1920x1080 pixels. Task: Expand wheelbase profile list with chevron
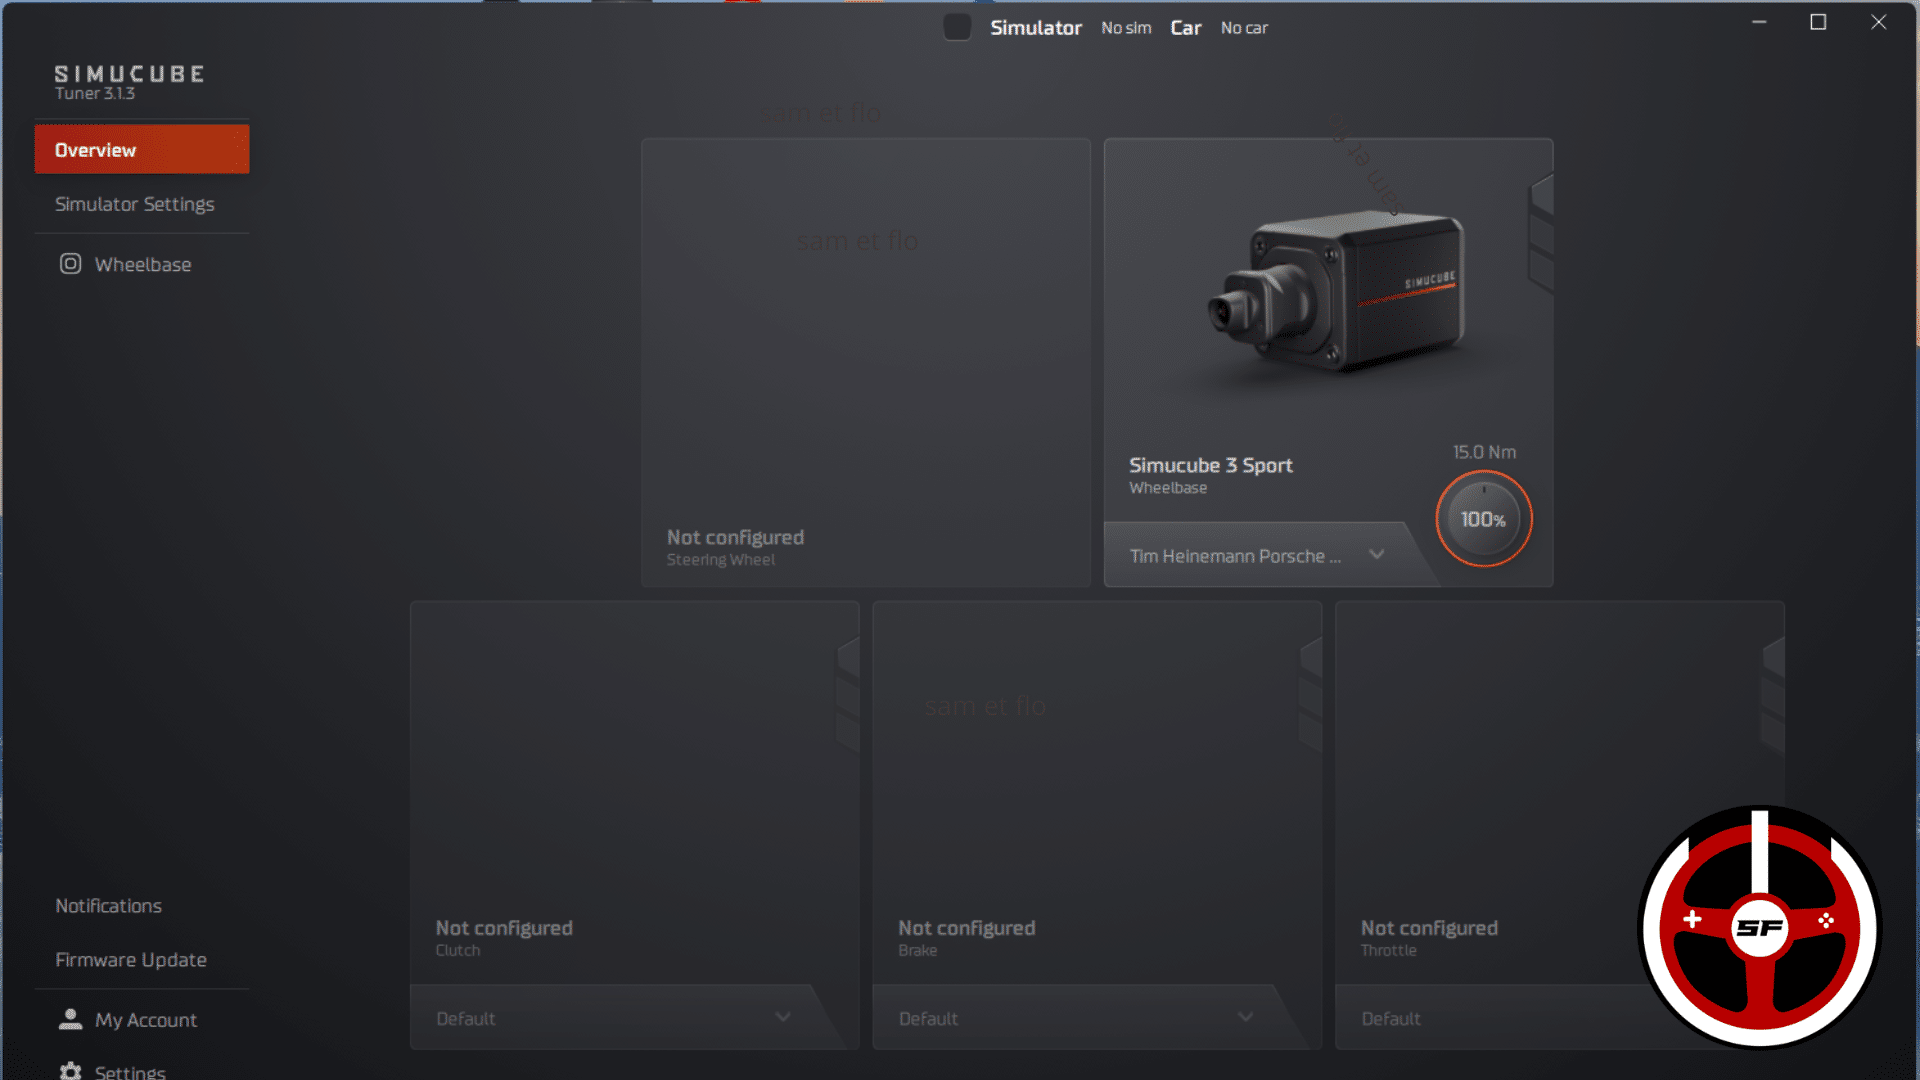[1377, 554]
